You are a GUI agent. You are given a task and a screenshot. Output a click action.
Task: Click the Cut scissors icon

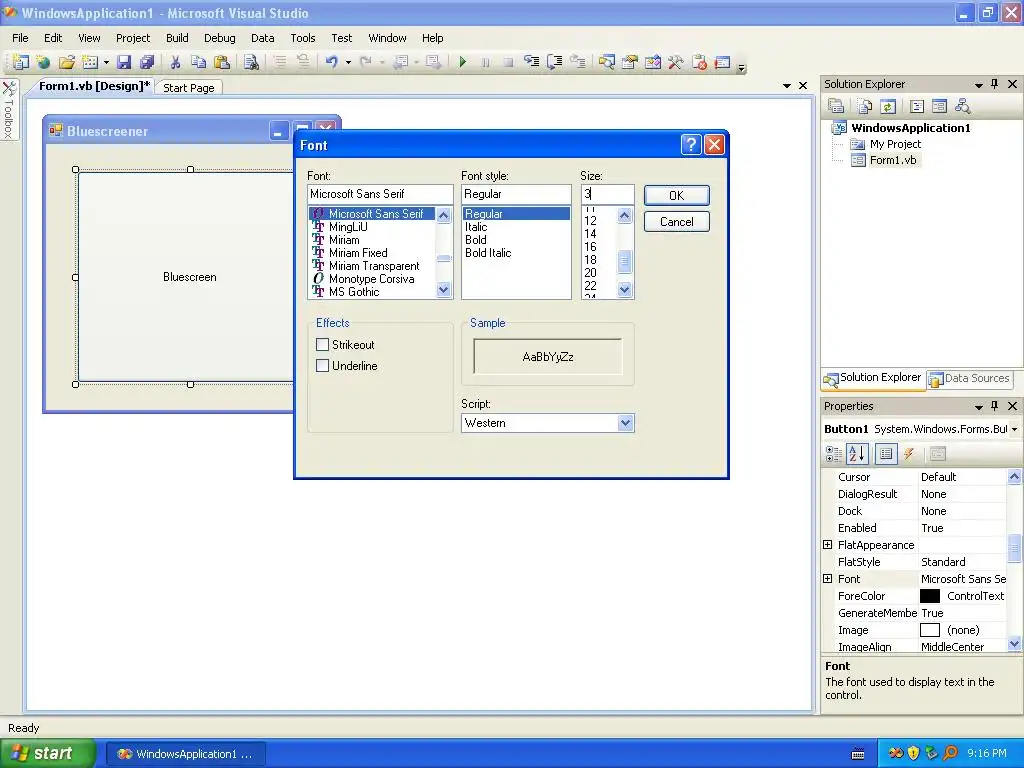click(x=175, y=62)
